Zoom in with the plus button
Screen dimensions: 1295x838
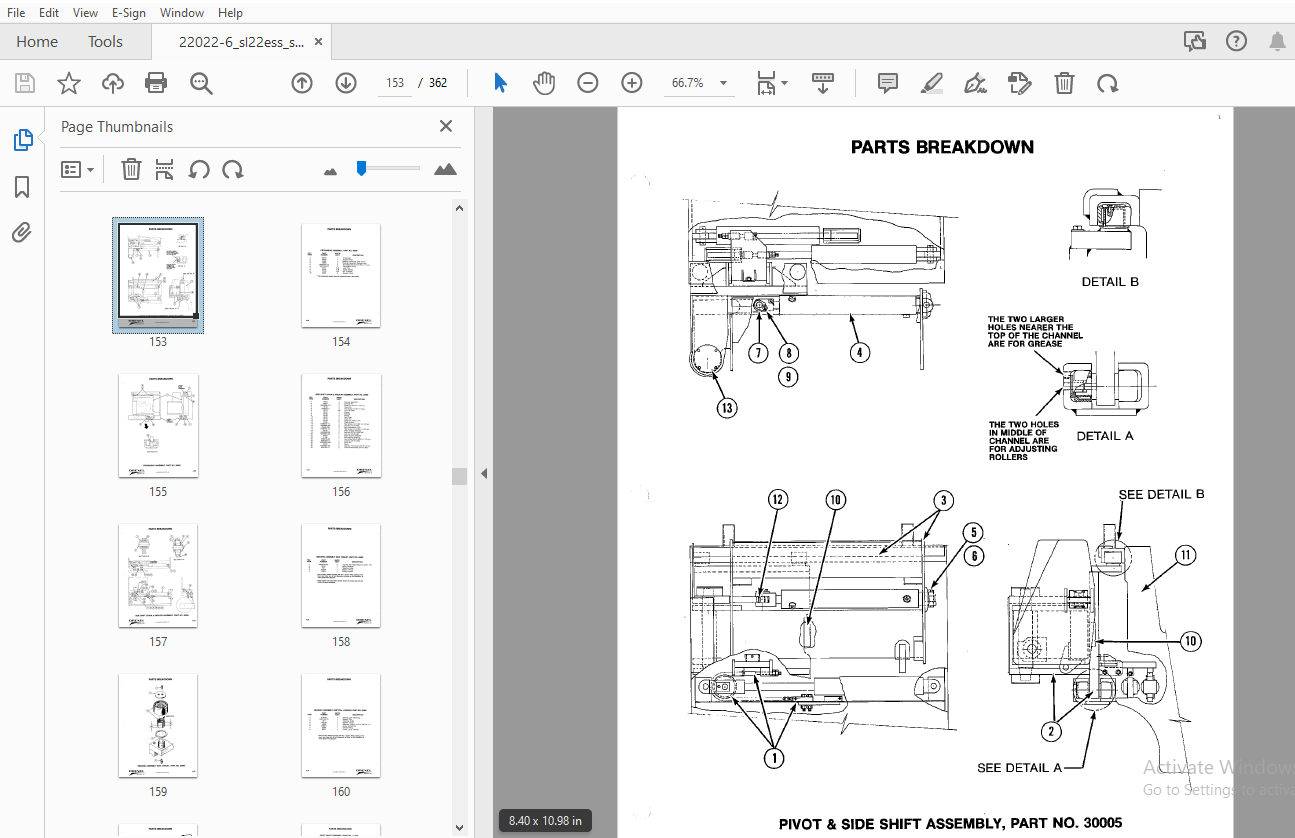[631, 83]
